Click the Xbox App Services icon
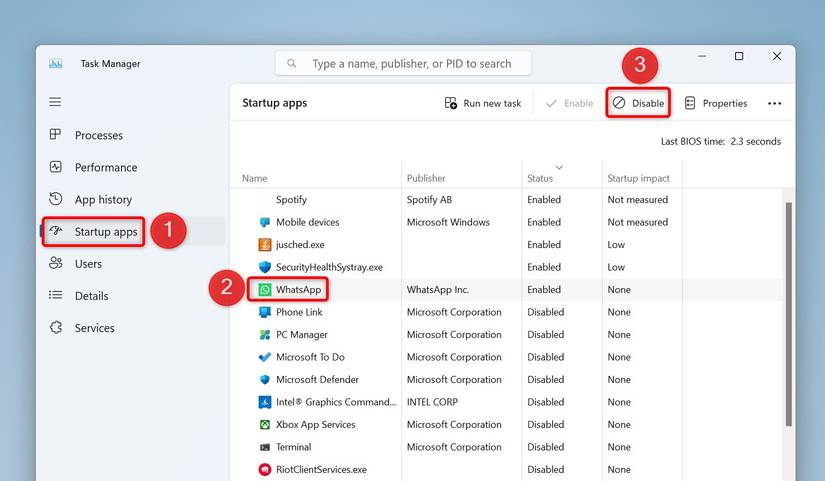This screenshot has width=825, height=481. [x=265, y=424]
